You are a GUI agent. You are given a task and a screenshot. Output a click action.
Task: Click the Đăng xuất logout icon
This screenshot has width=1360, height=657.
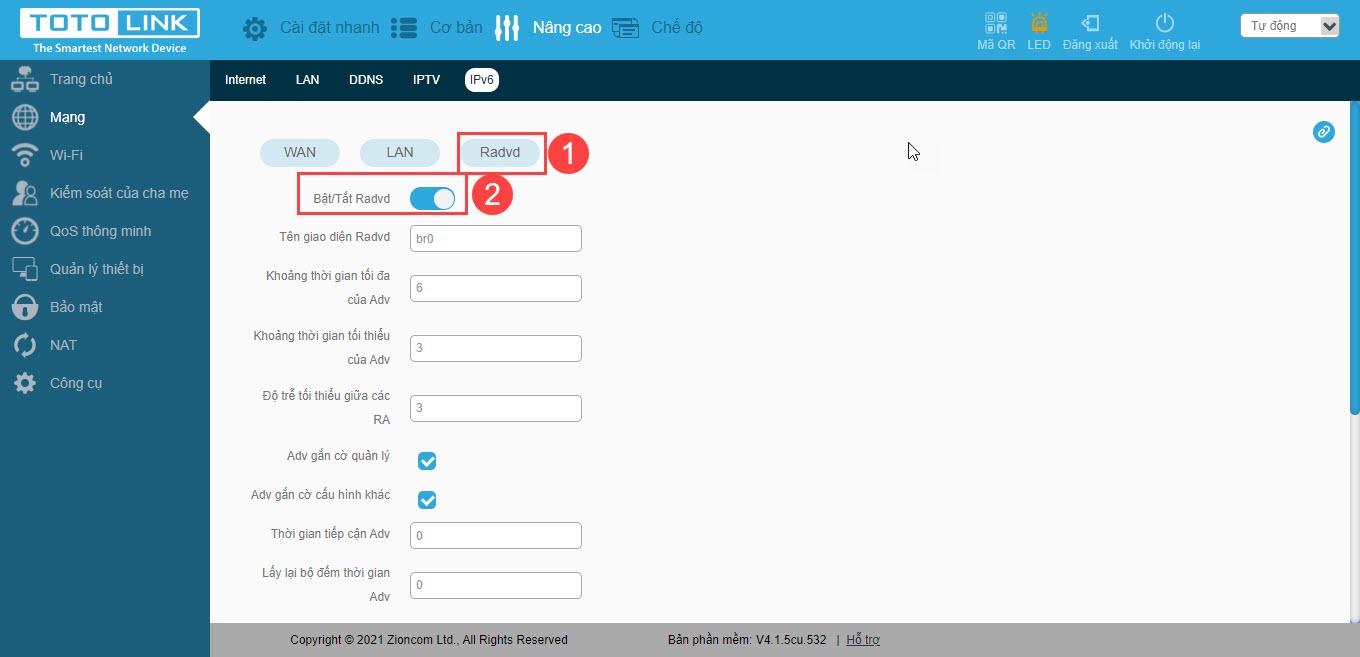[x=1090, y=23]
